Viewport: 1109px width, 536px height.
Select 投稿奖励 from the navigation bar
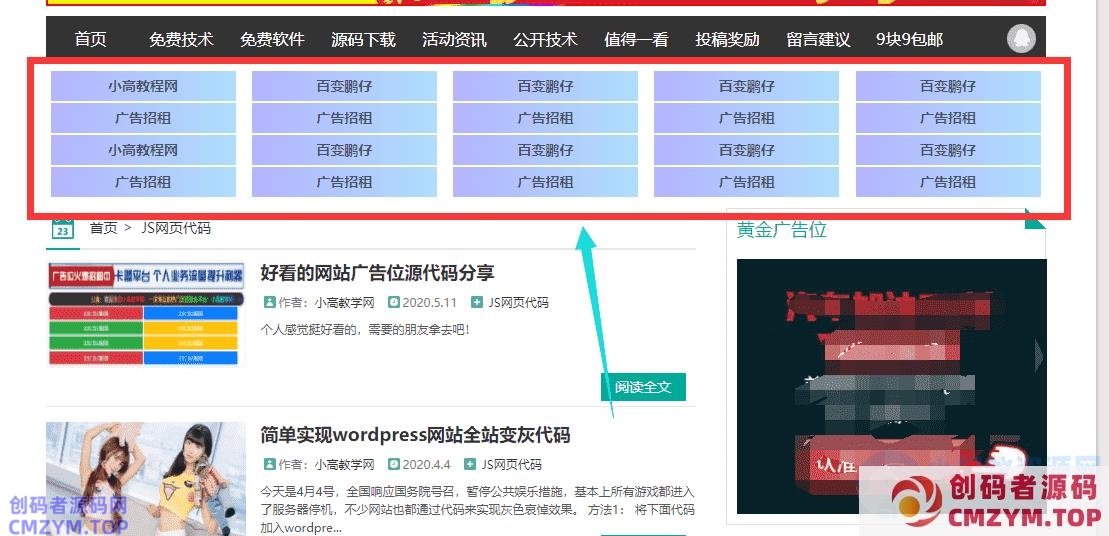coord(727,39)
